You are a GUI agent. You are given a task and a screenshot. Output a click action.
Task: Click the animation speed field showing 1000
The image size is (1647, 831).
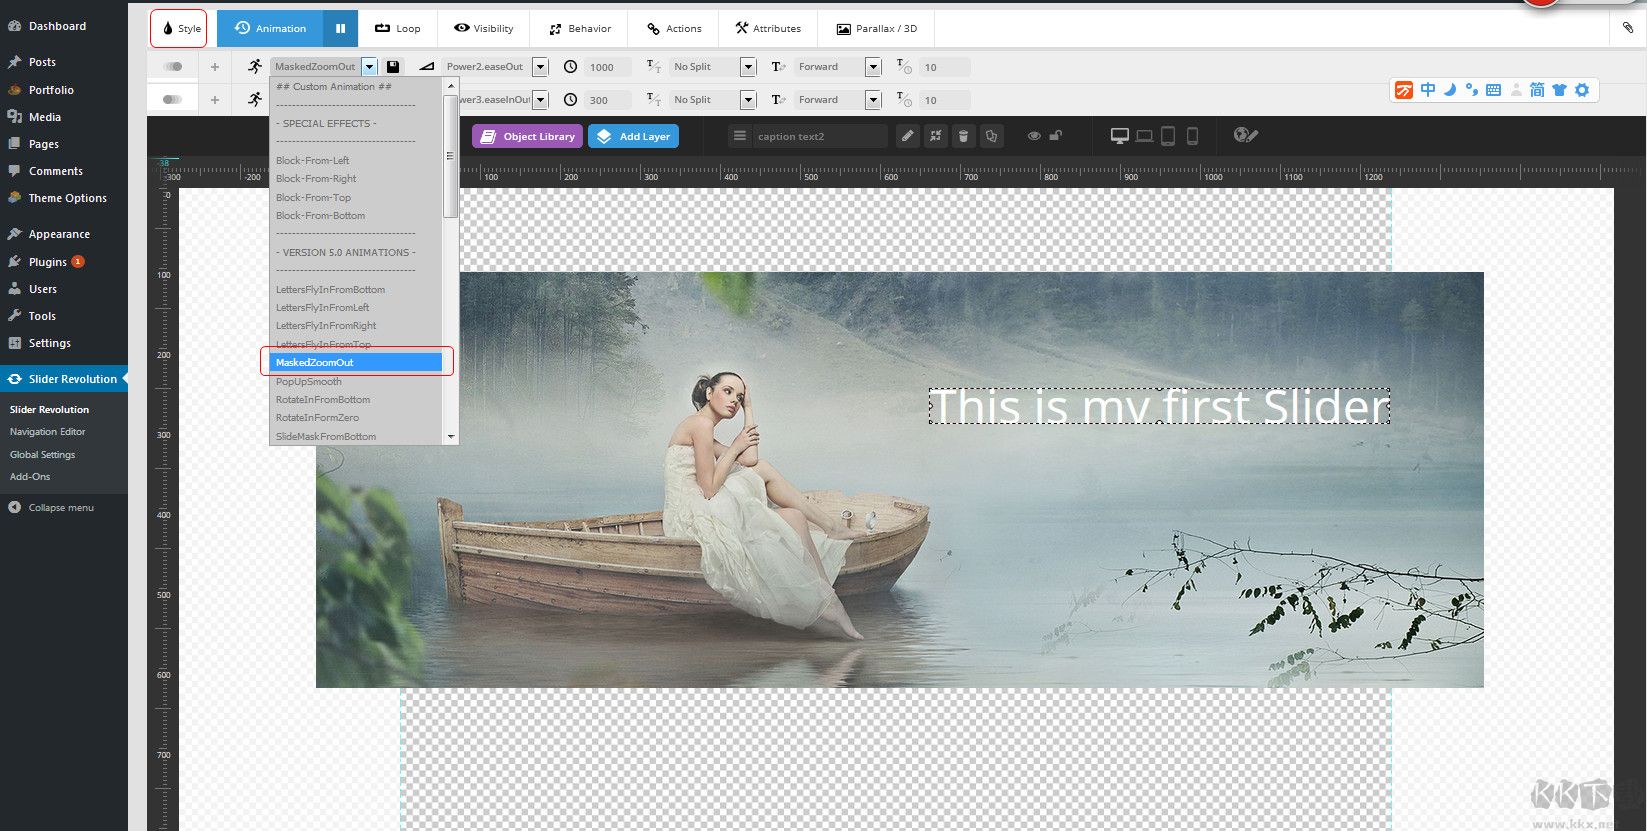608,67
